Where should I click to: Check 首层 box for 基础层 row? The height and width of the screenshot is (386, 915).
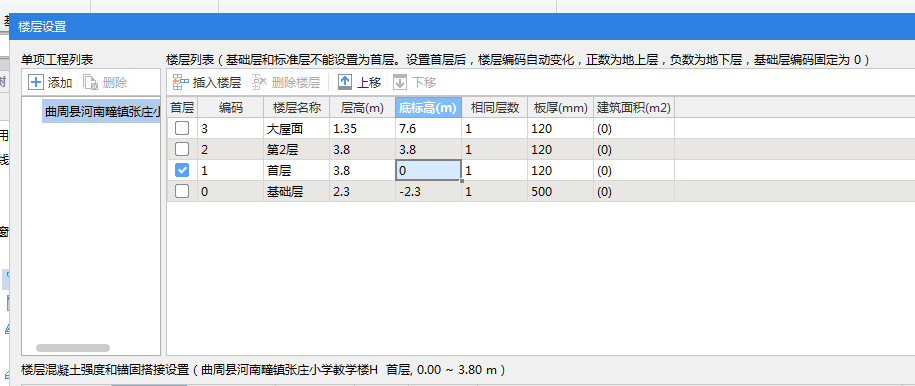(x=182, y=191)
